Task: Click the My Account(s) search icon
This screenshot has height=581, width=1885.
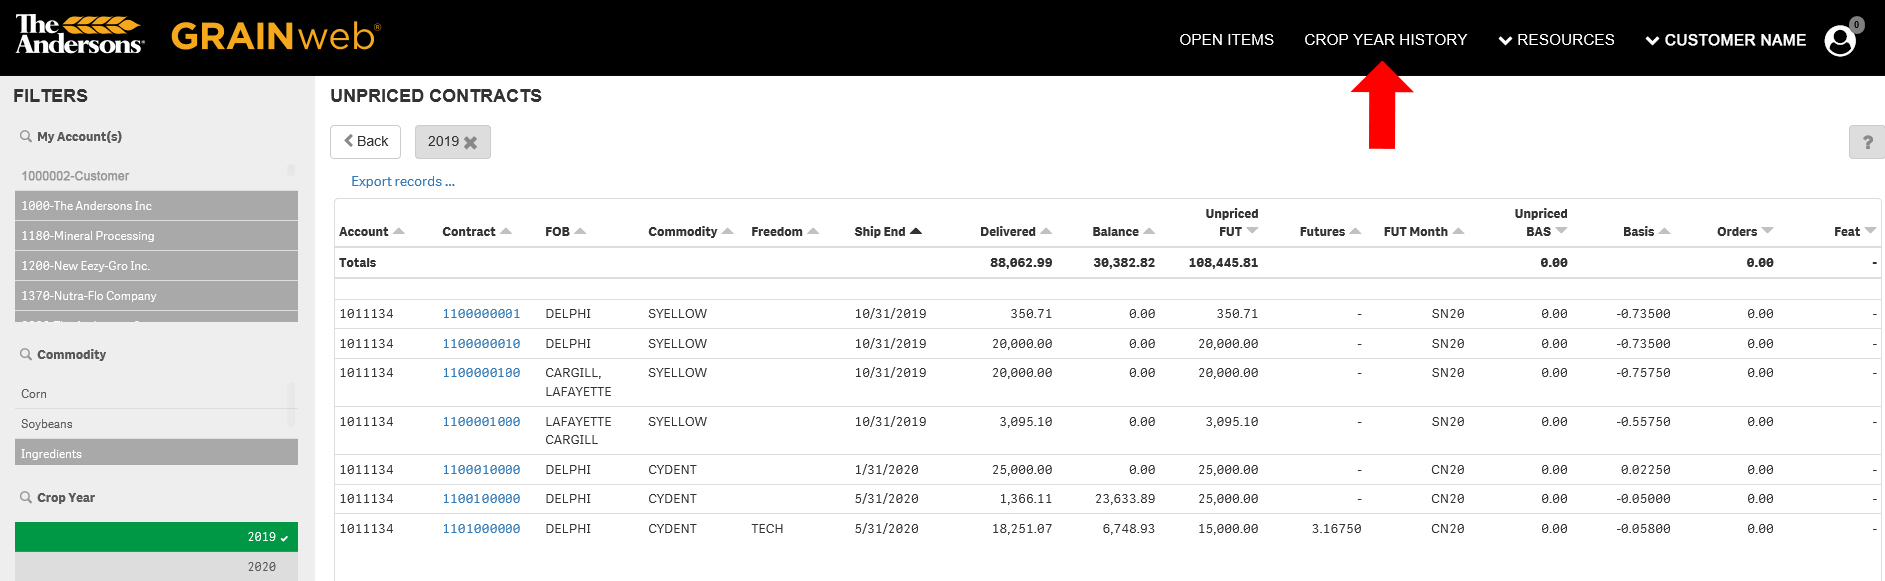Action: click(x=26, y=136)
